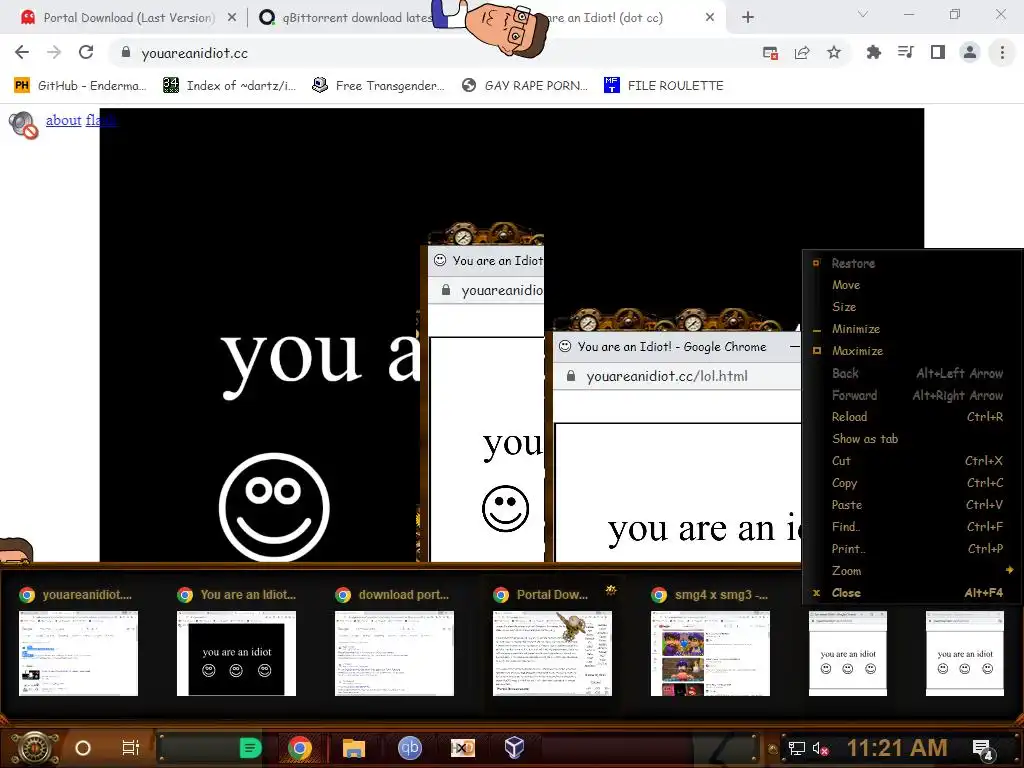Expand the Zoom submenu arrow
This screenshot has width=1024, height=768.
click(x=1009, y=570)
